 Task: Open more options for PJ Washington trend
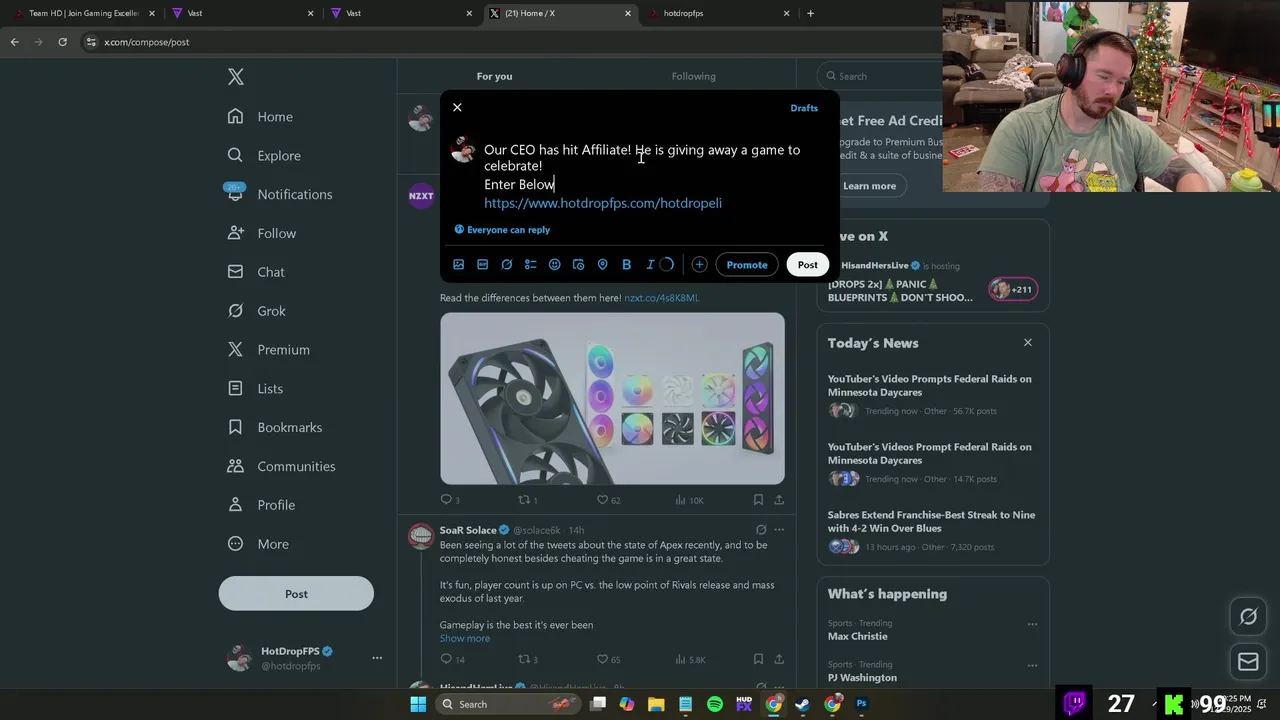pos(1032,665)
